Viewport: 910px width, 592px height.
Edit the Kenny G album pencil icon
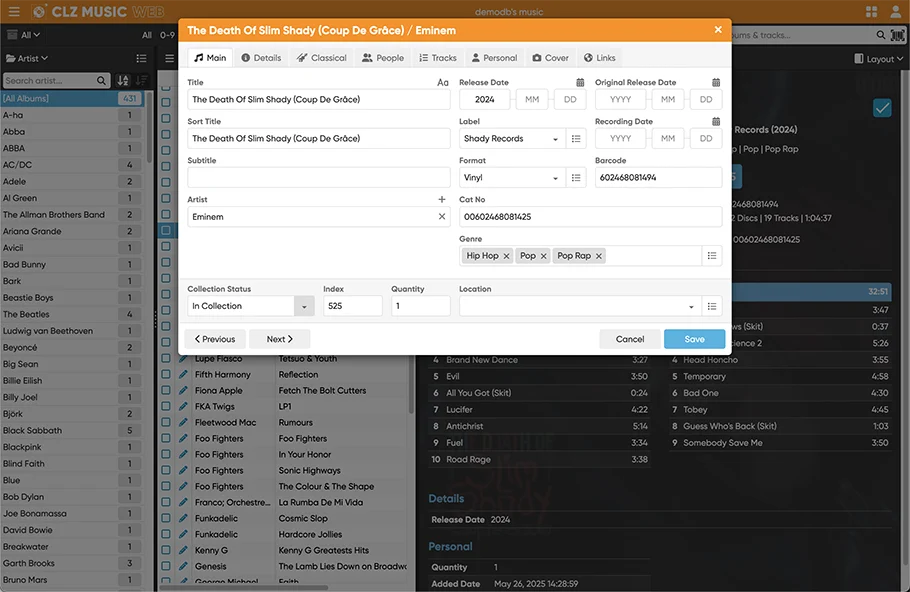pos(183,550)
